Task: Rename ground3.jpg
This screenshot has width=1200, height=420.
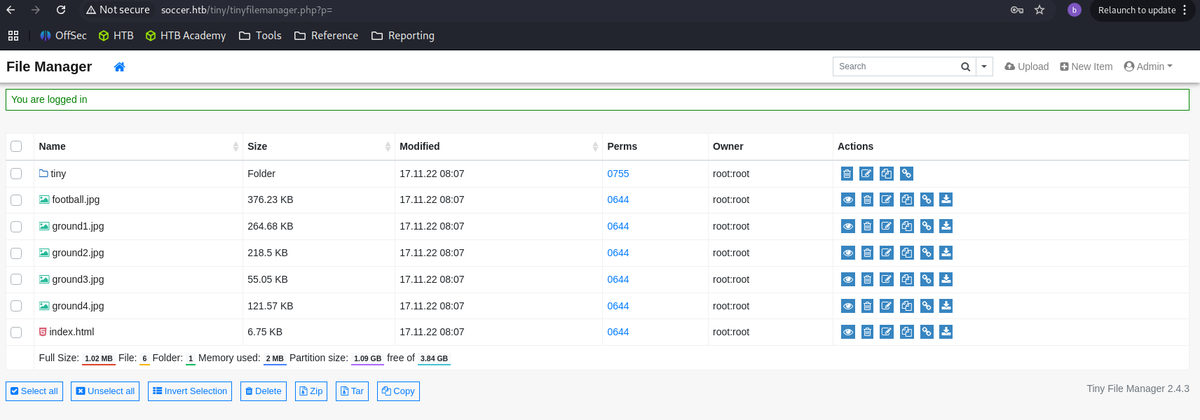Action: click(x=887, y=279)
